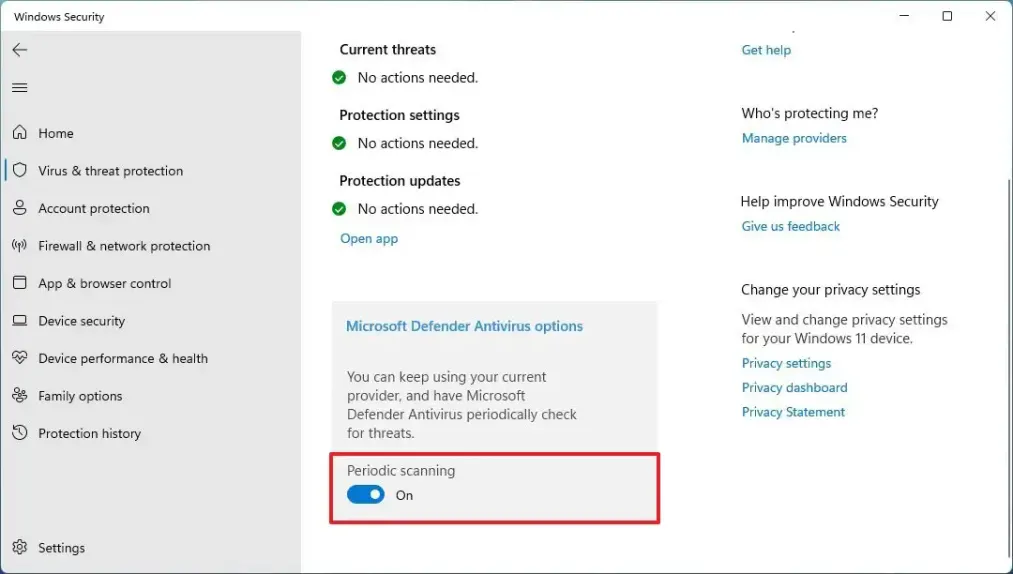Collapse Microsoft Defender Antivirus options section
The image size is (1013, 574).
click(x=464, y=326)
